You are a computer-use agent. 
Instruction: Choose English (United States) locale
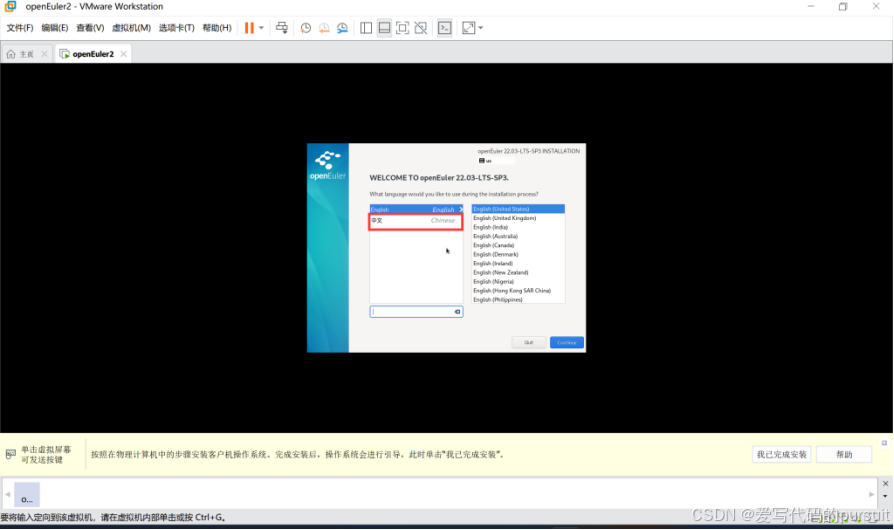[x=518, y=209]
